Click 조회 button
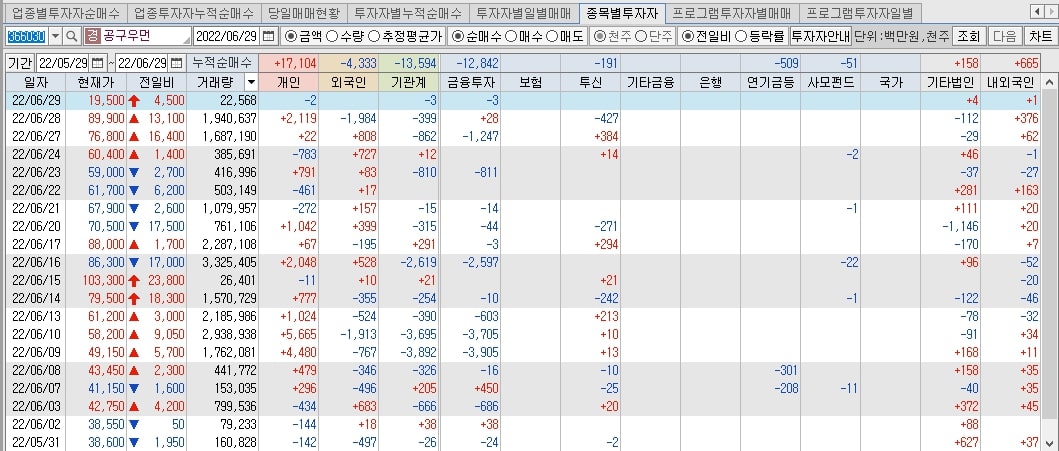 pos(969,36)
